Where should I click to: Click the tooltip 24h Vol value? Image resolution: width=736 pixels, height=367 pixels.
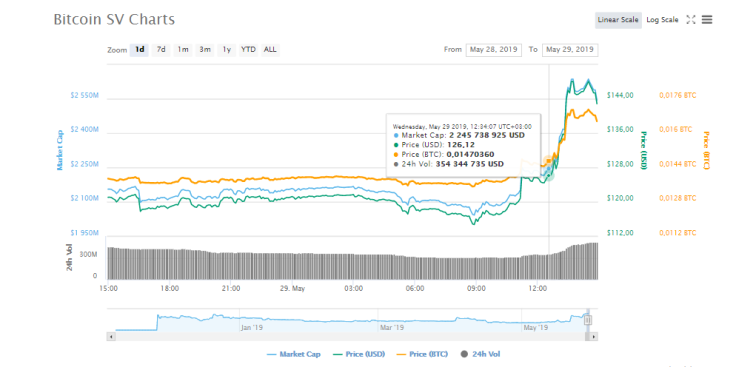469,164
